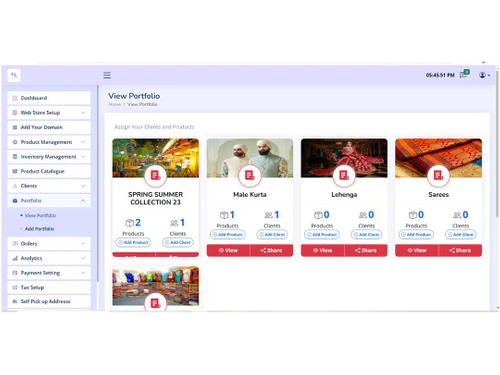Click the Dashboard sidebar icon
This screenshot has height=375, width=500.
click(15, 98)
